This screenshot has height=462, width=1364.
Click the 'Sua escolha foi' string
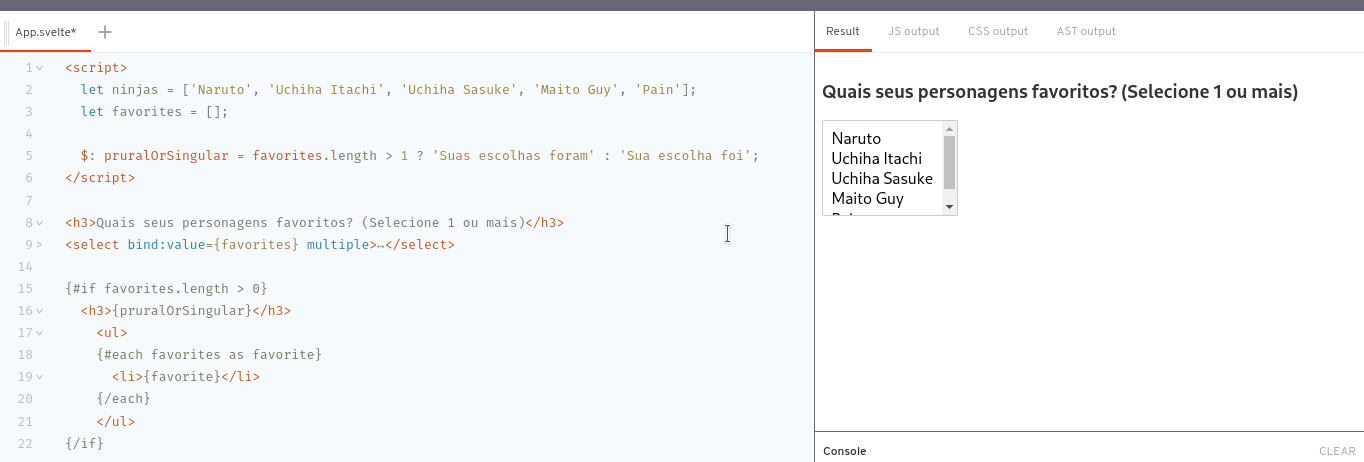pos(685,156)
